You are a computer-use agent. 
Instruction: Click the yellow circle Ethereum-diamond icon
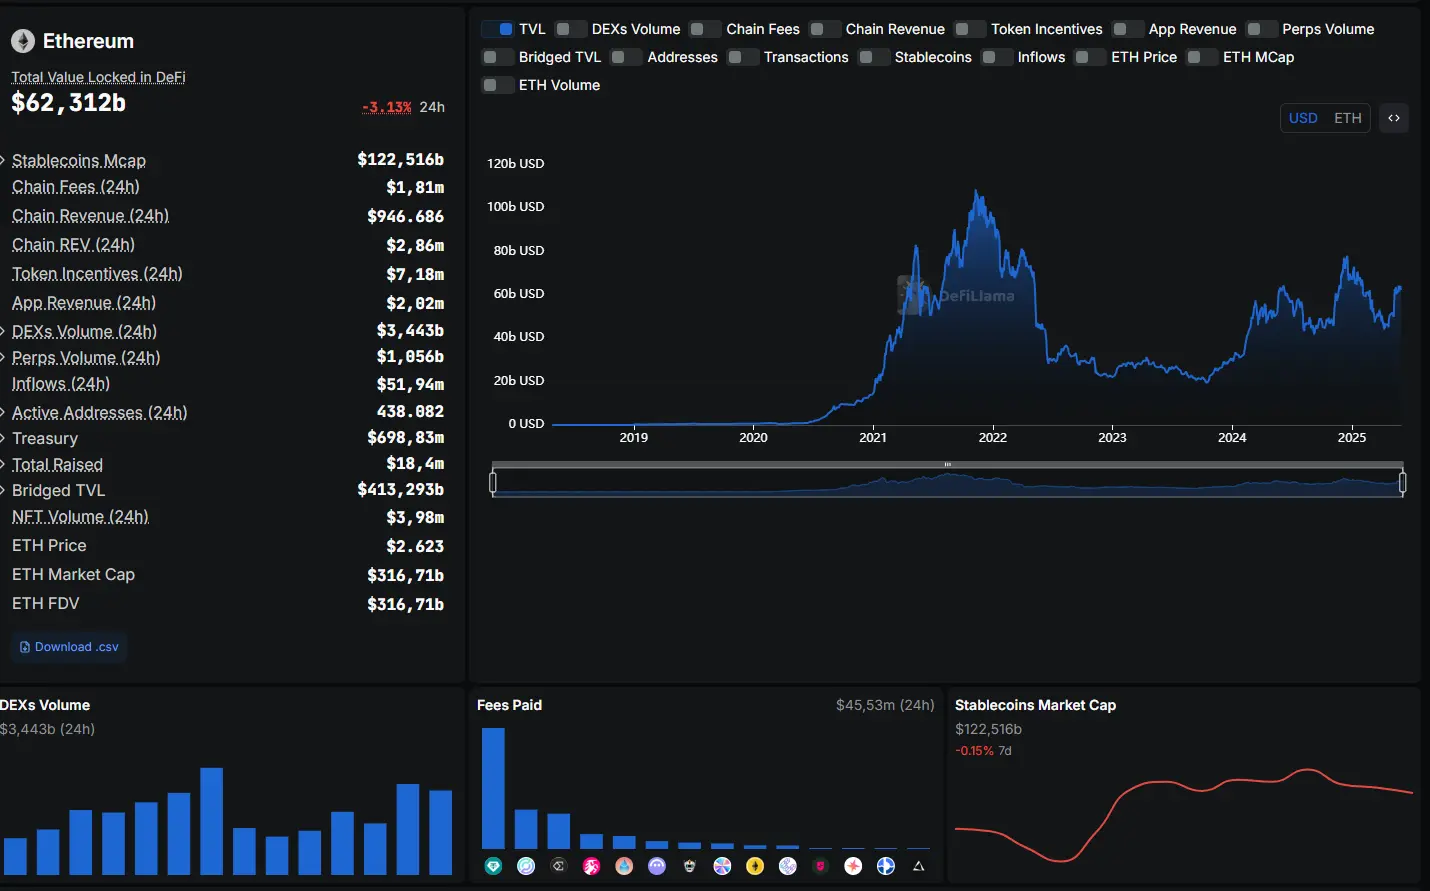pyautogui.click(x=755, y=866)
